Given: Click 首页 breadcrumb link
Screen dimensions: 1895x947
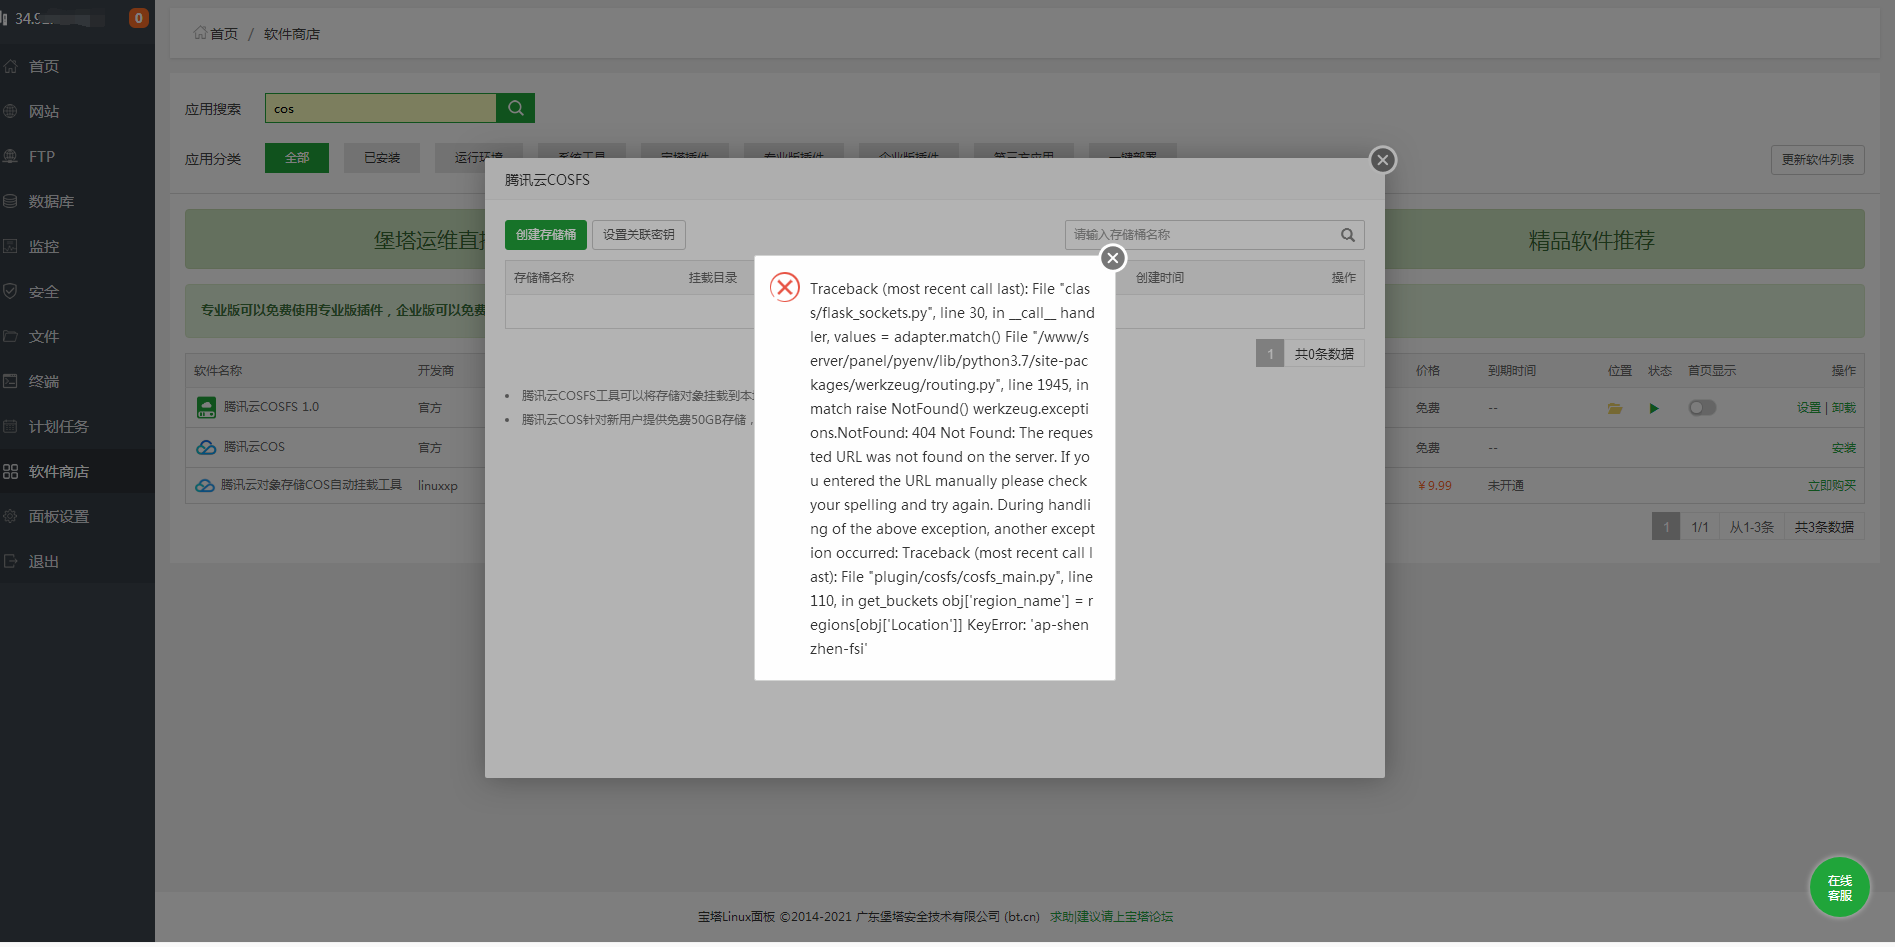Looking at the screenshot, I should click(x=223, y=34).
